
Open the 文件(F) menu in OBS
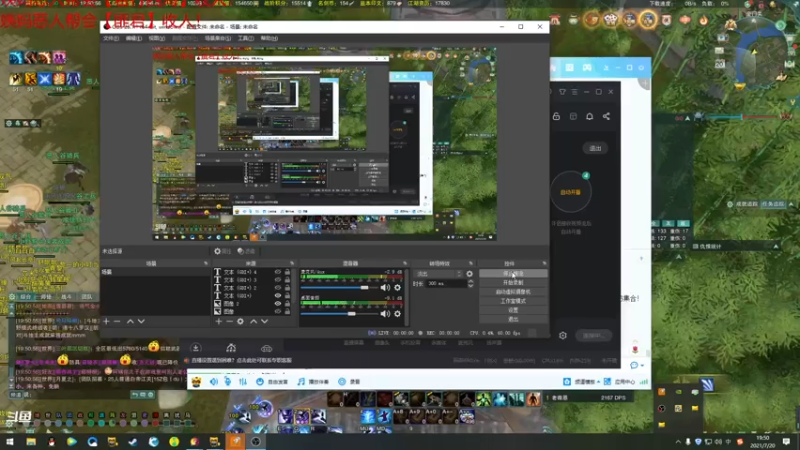tap(111, 38)
